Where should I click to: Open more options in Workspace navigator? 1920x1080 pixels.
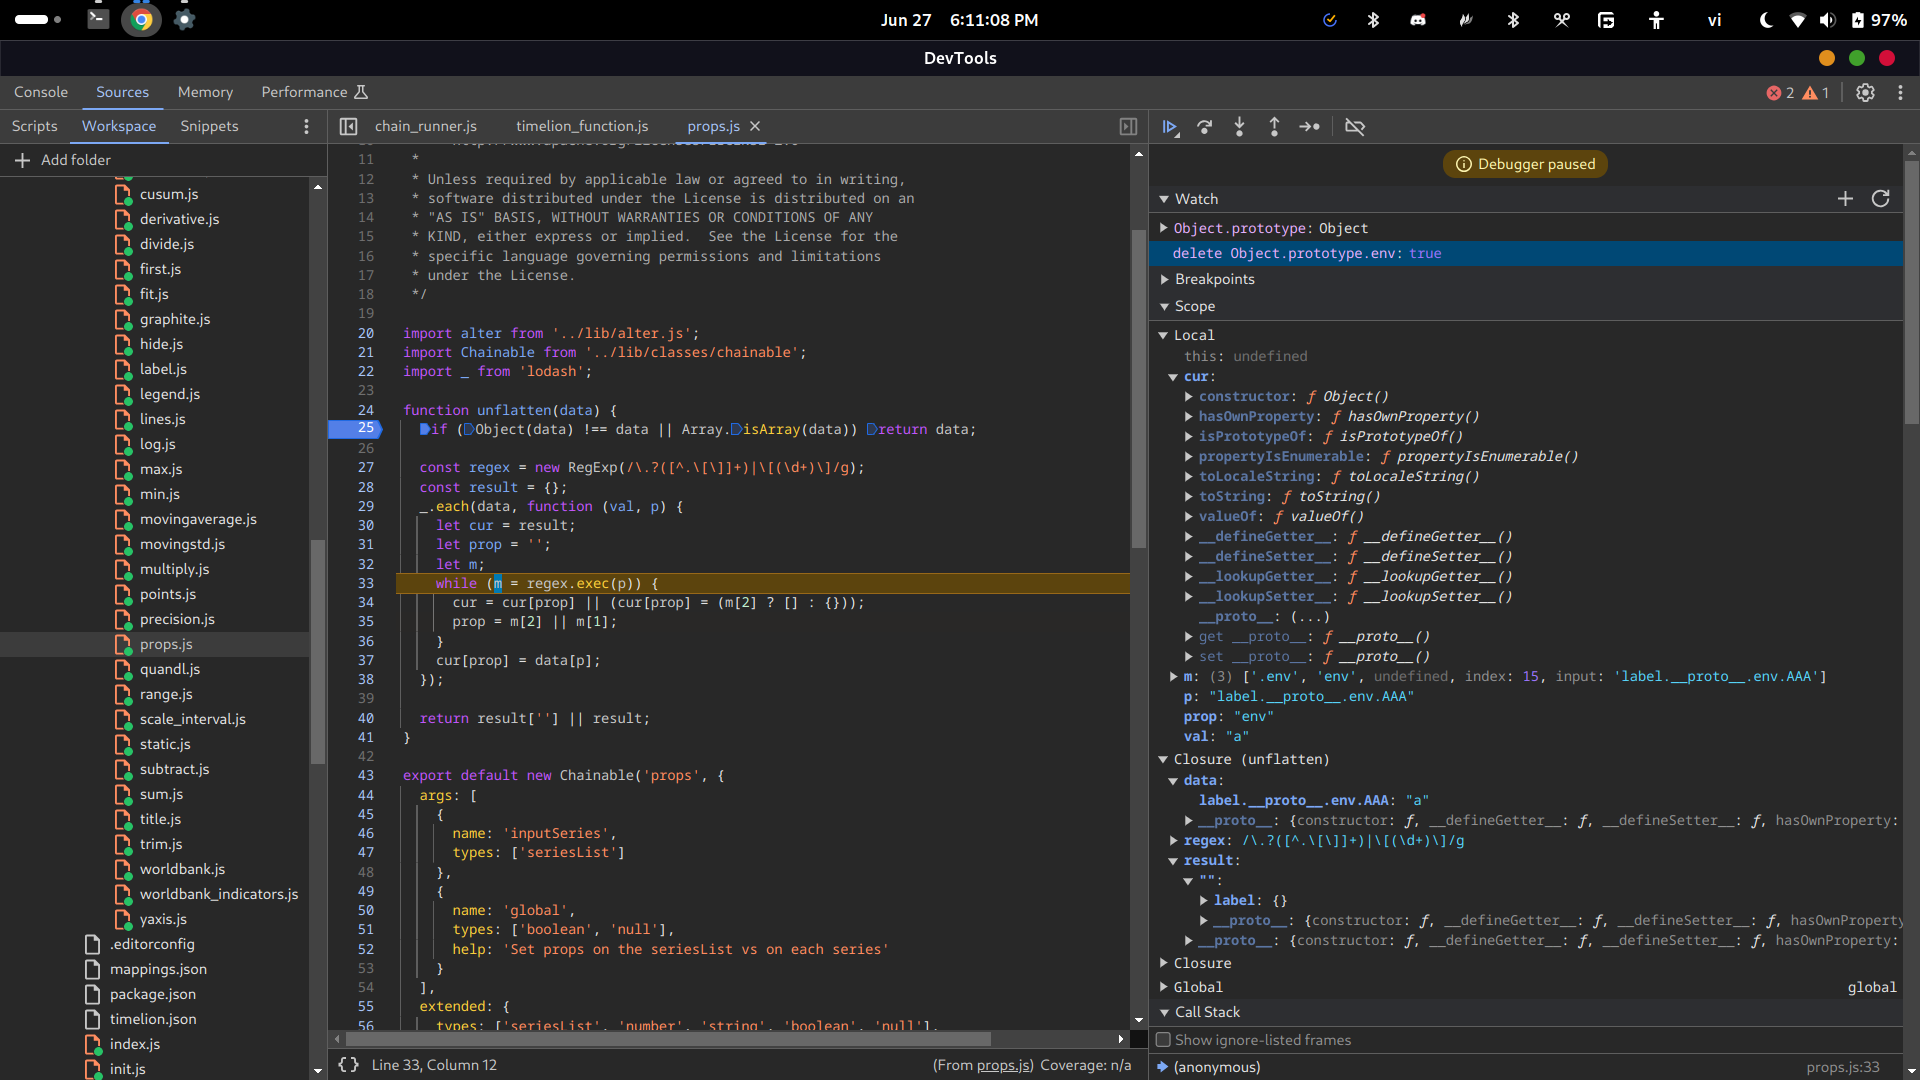307,127
